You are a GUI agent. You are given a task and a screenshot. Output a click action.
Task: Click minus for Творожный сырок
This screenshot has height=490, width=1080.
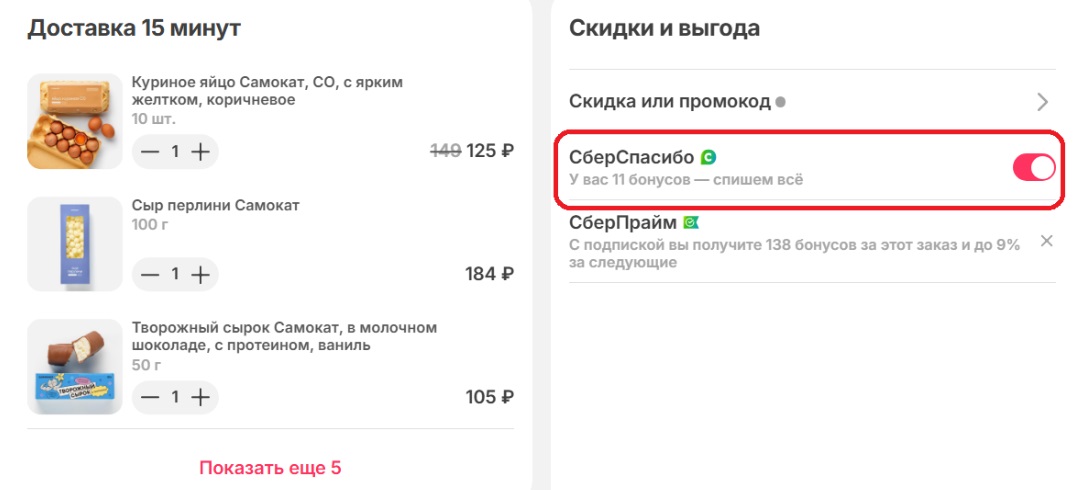click(x=149, y=398)
